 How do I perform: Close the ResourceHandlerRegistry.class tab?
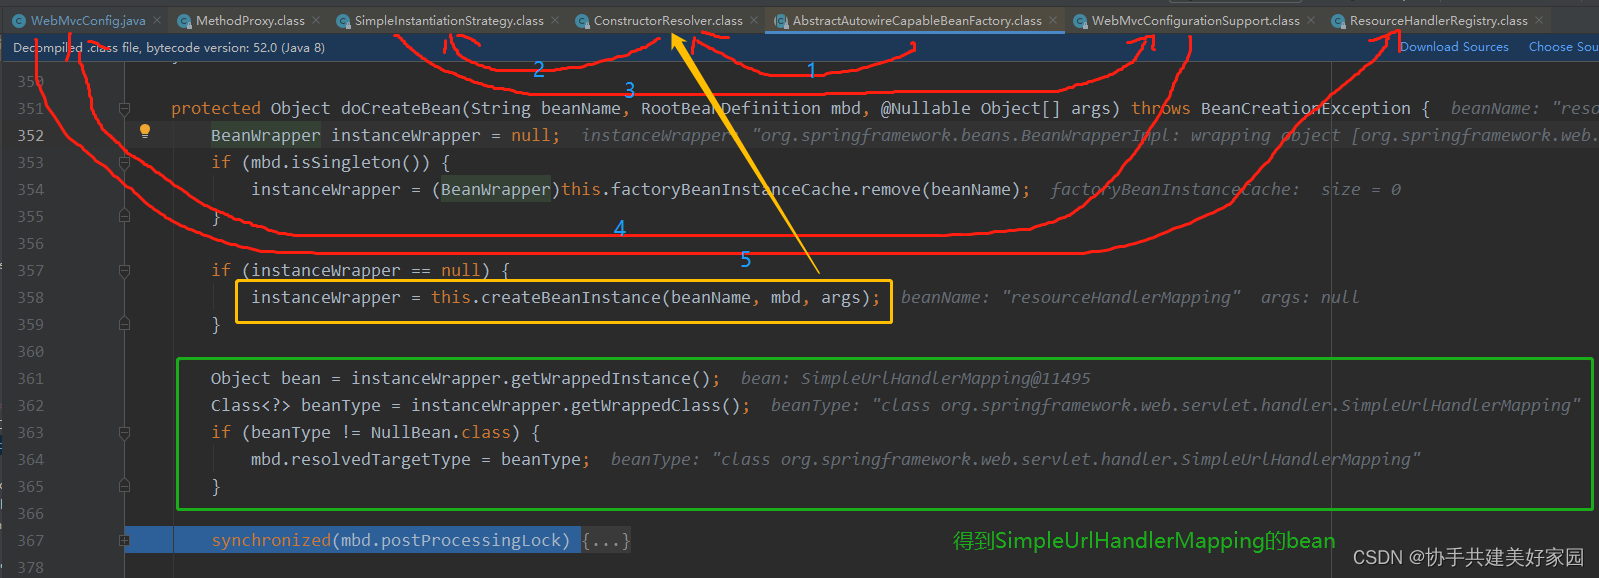coord(1539,20)
